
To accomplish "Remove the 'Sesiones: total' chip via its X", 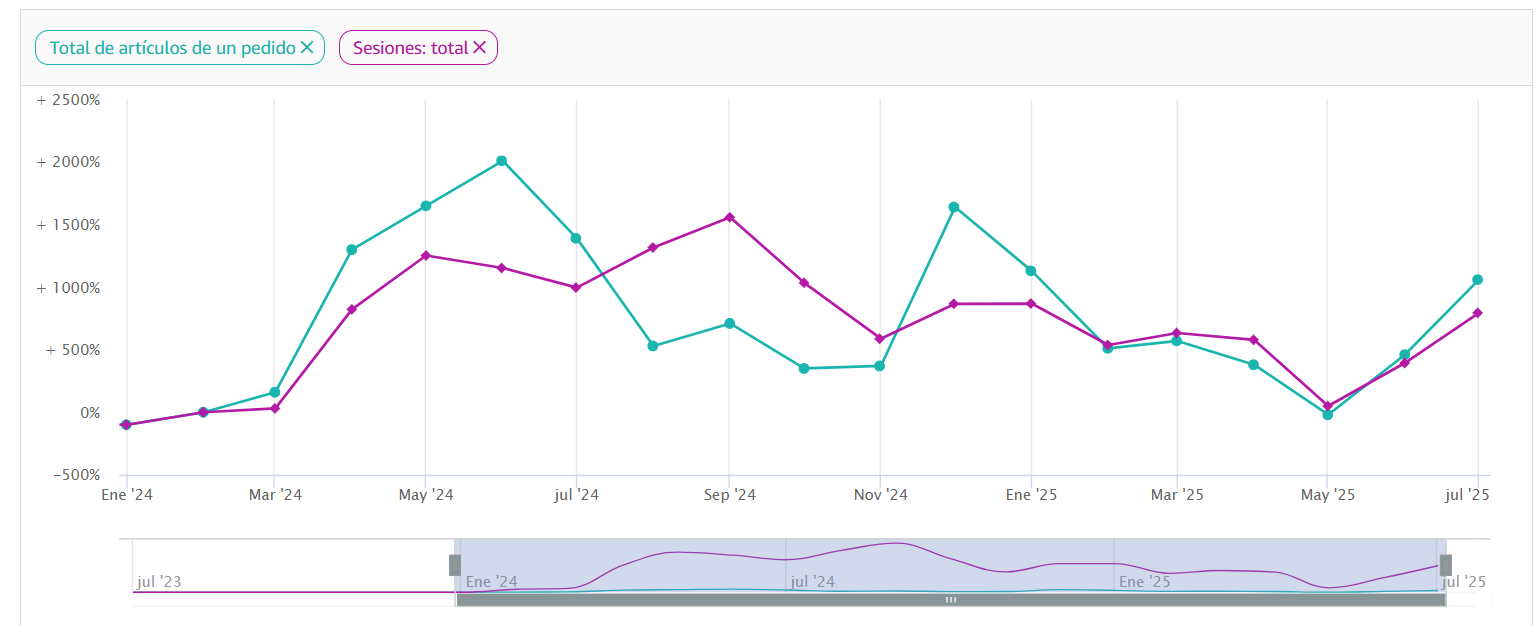I will point(479,47).
